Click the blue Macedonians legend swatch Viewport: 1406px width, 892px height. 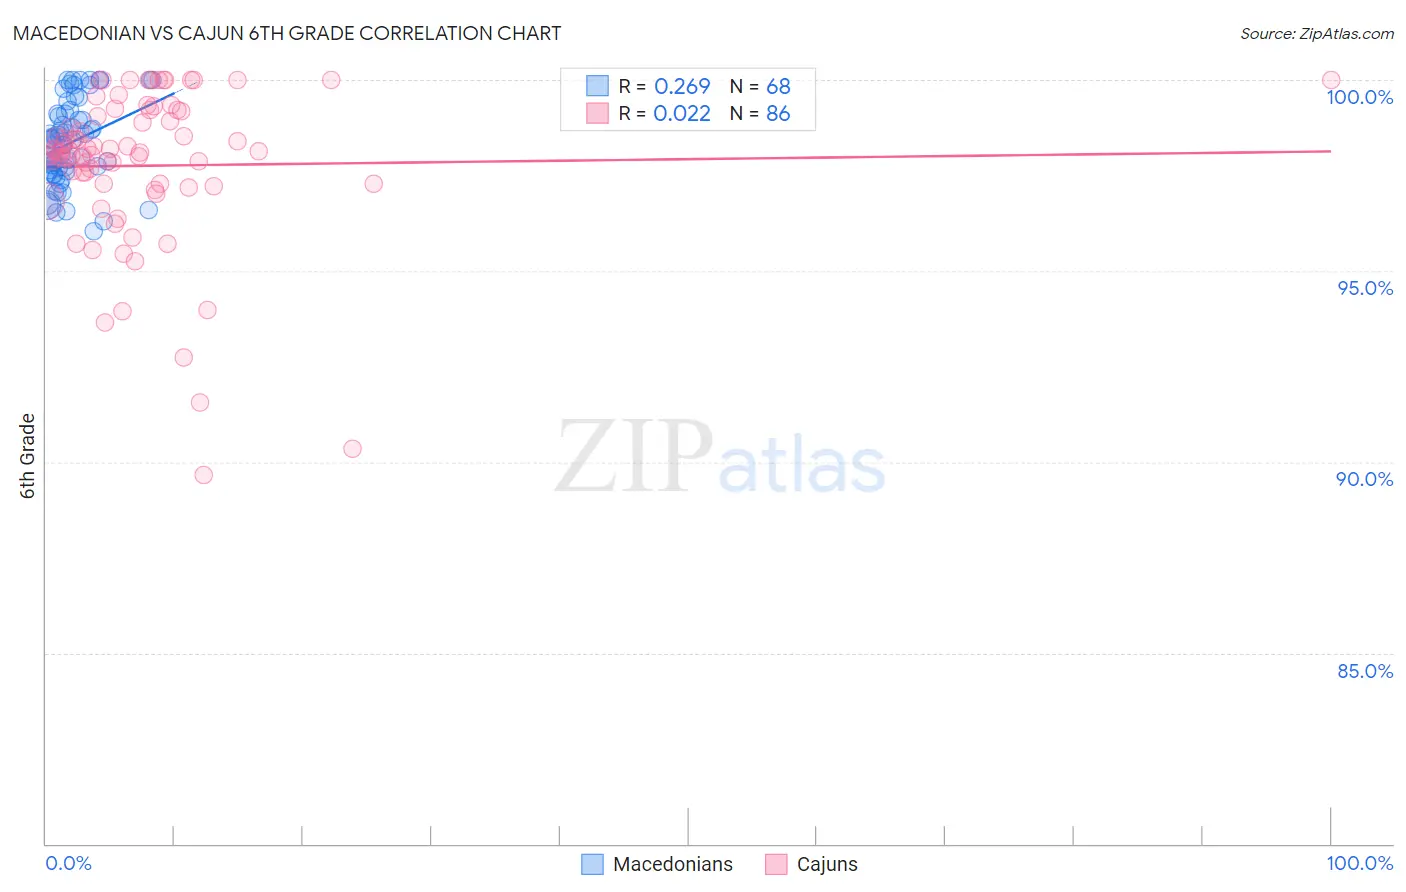(592, 864)
